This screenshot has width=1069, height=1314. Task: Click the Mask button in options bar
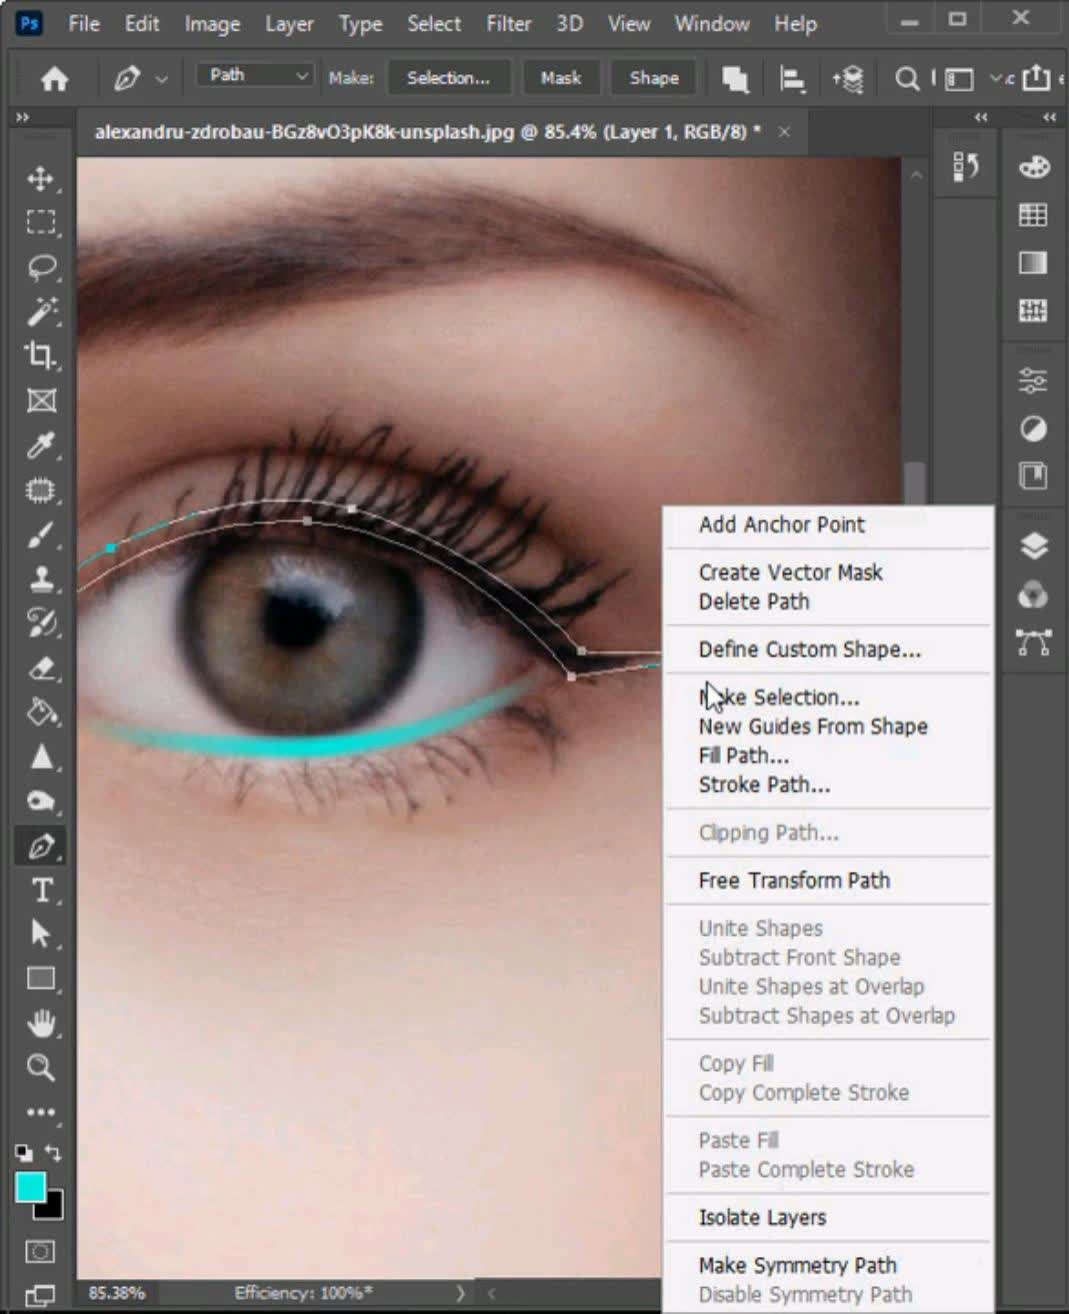coord(561,77)
